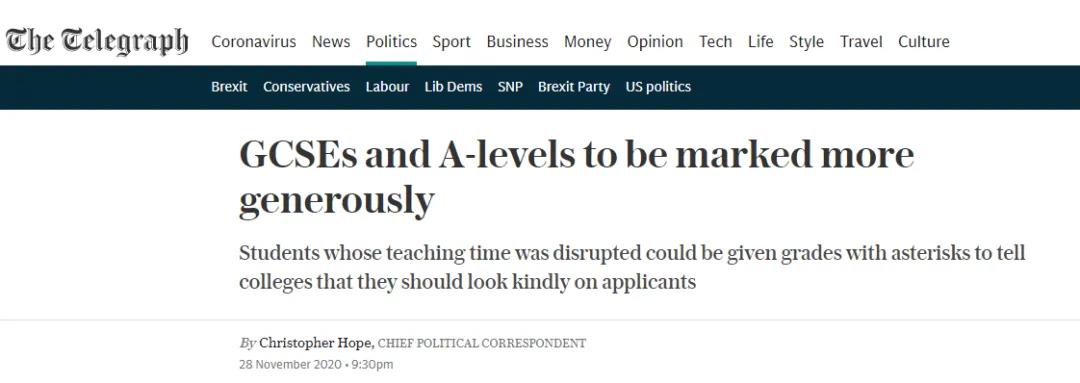Viewport: 1080px width, 383px height.
Task: Open author Christopher Hope's profile
Action: pyautogui.click(x=317, y=343)
